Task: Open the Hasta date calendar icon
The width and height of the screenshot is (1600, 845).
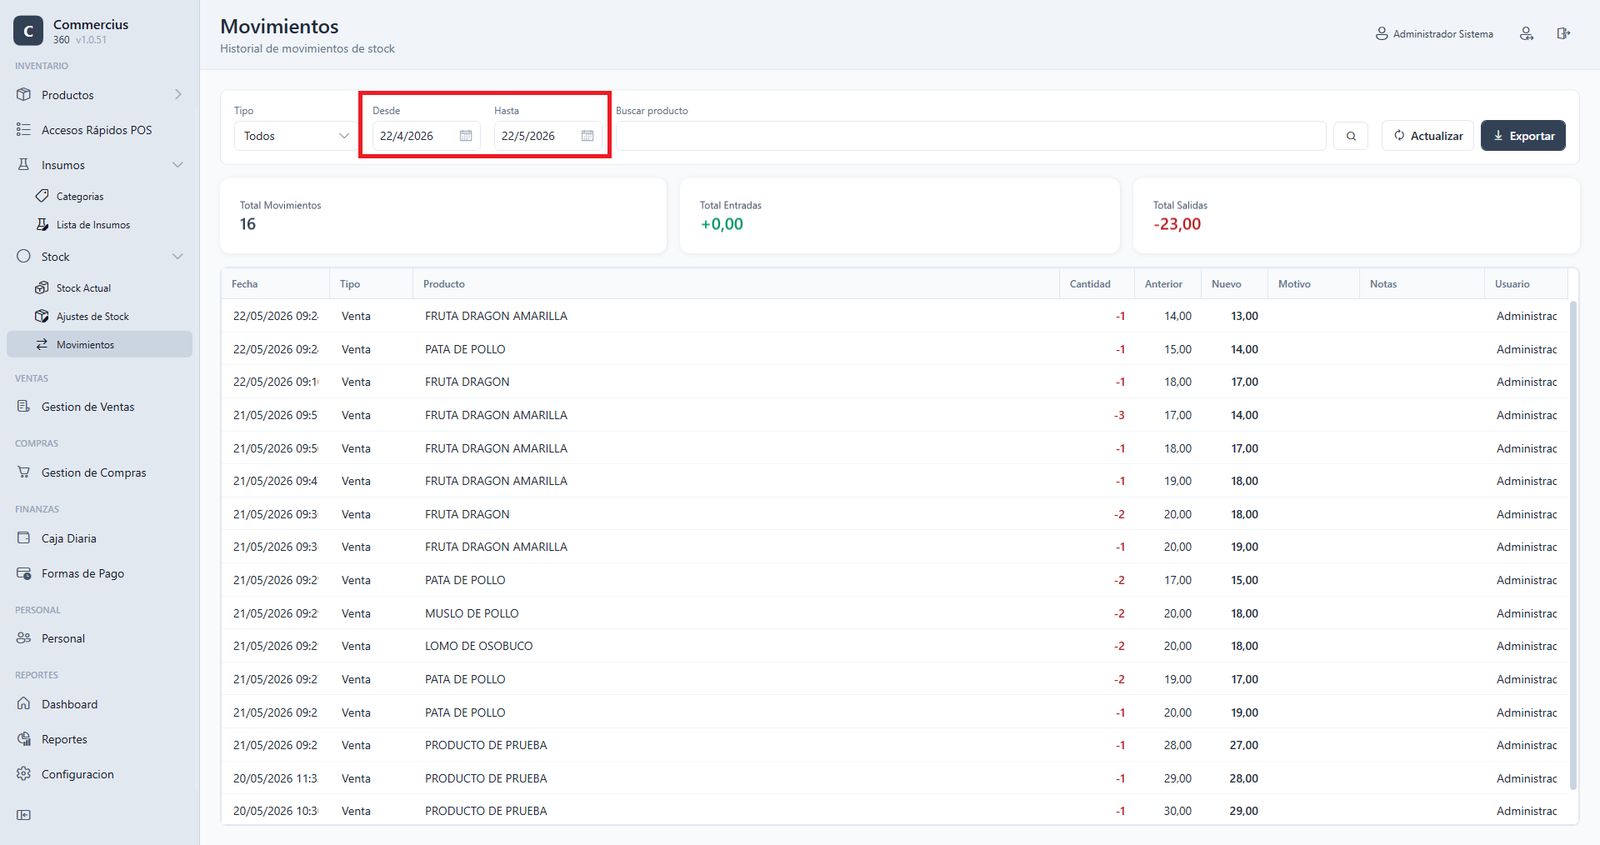Action: (587, 136)
